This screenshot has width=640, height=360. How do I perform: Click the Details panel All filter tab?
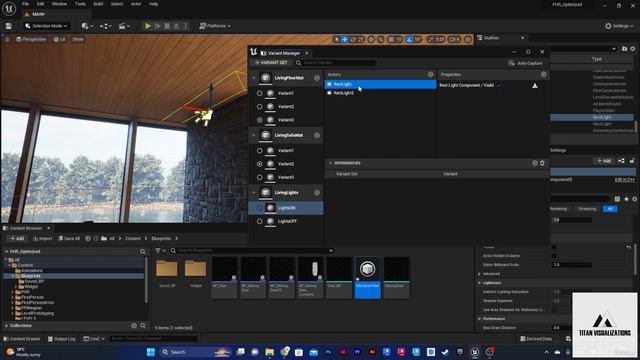click(610, 209)
